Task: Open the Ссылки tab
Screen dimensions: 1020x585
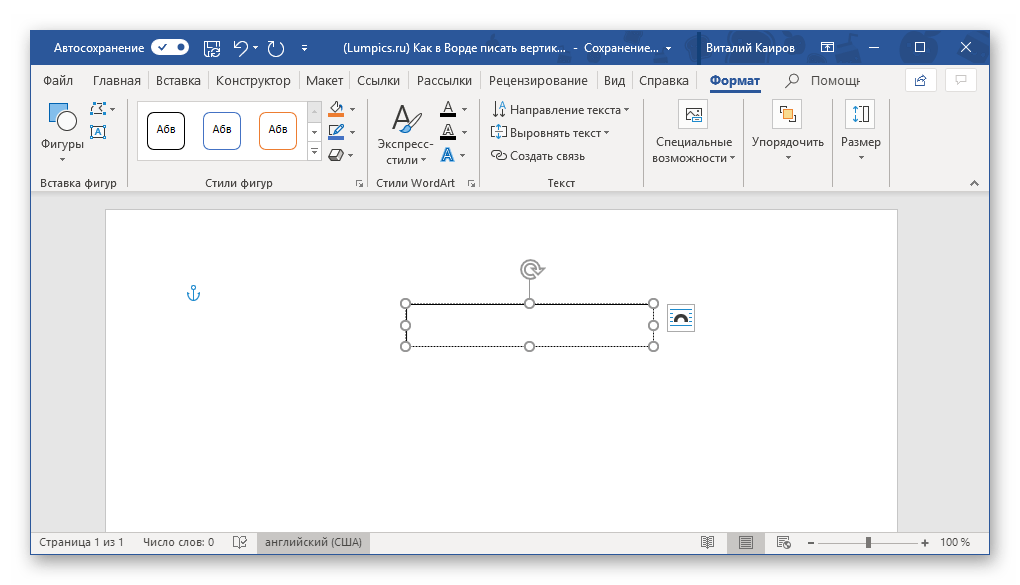Action: click(378, 81)
